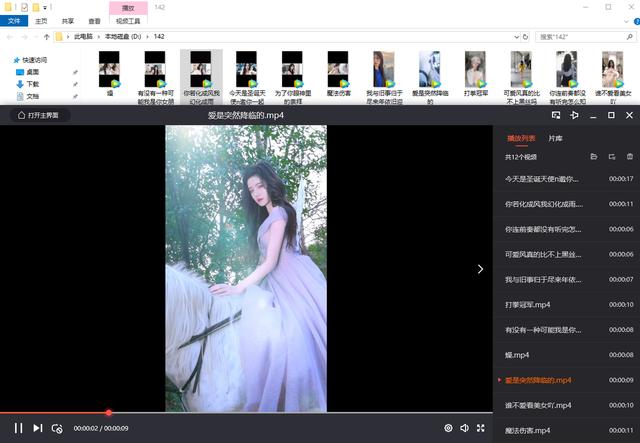Select 此电脑 in the address breadcrumb
This screenshot has width=640, height=443.
[x=83, y=37]
